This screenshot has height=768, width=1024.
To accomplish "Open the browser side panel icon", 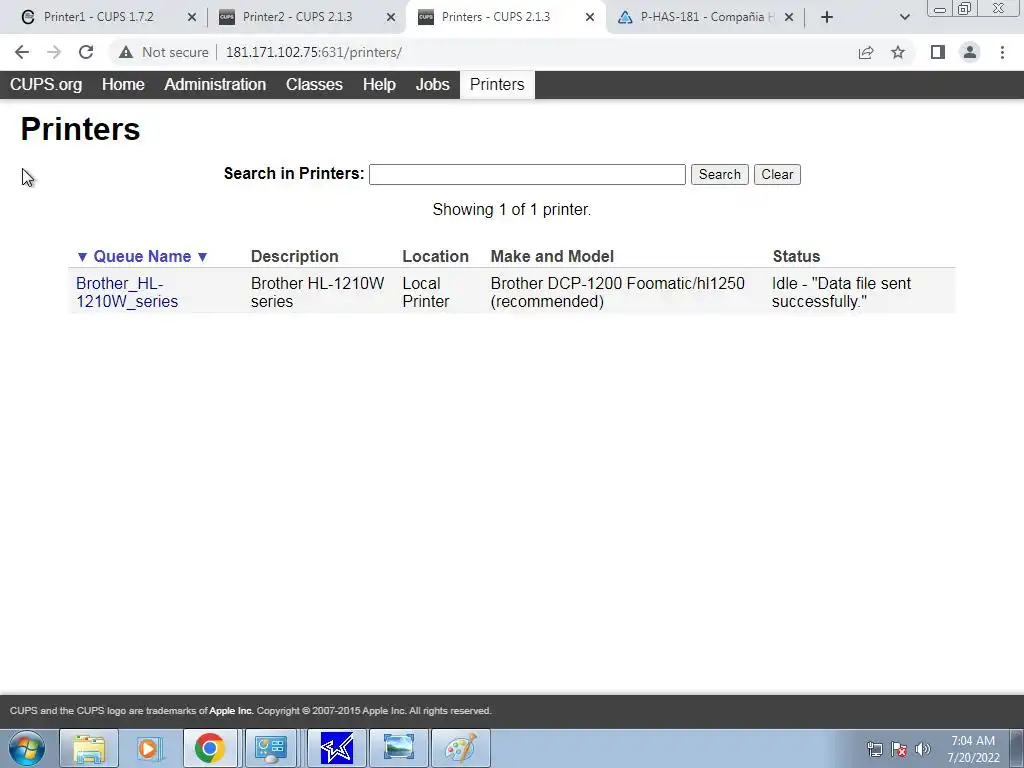I will 938,52.
